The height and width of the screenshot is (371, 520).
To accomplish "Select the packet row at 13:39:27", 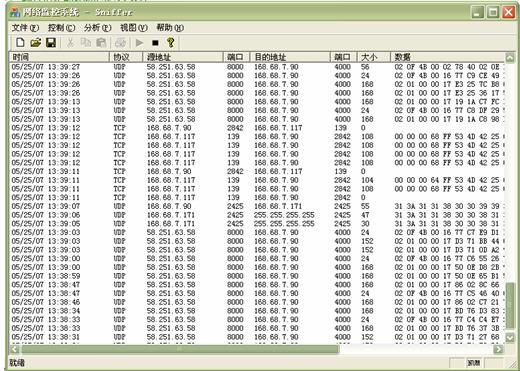I will pyautogui.click(x=257, y=67).
